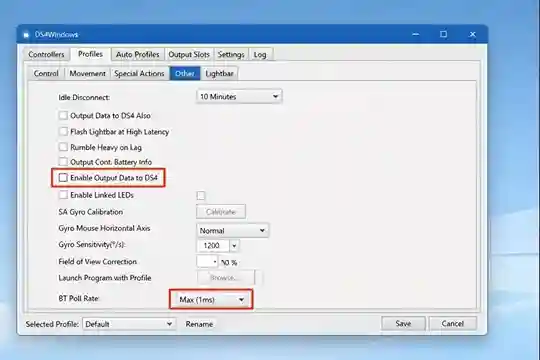Enable Output Data to DS4 Also checkbox
The image size is (540, 360).
click(63, 115)
